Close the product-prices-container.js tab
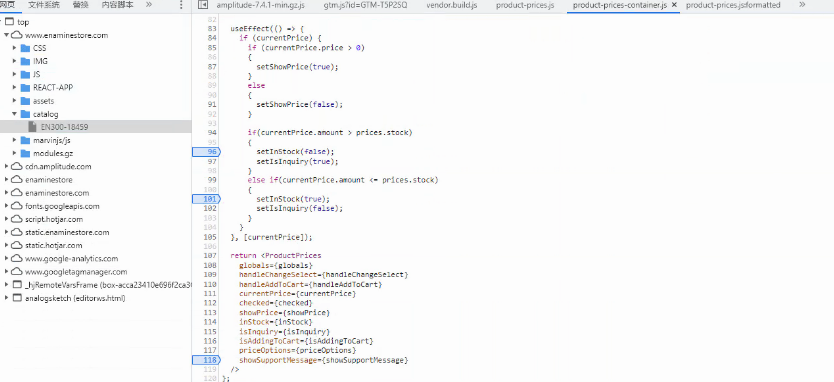This screenshot has width=834, height=382. [674, 5]
